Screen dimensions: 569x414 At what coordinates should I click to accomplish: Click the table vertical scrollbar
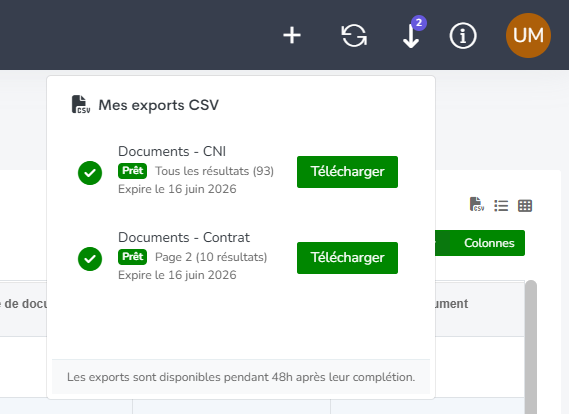pyautogui.click(x=531, y=347)
